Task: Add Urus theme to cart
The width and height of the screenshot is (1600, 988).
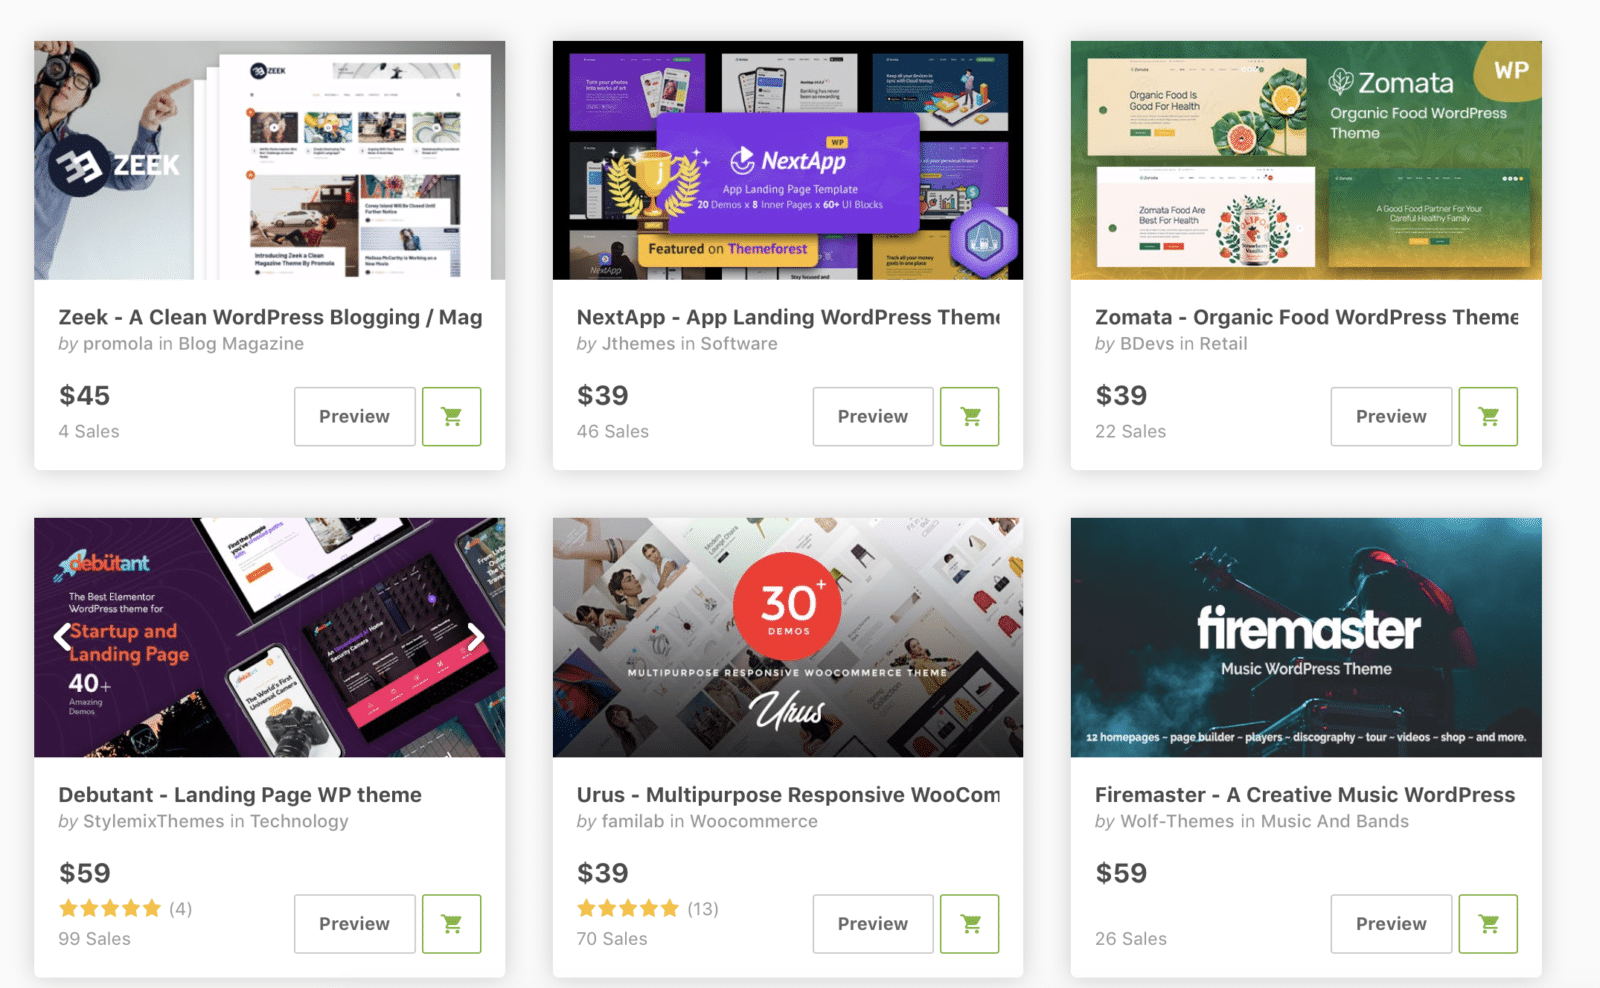Action: (x=969, y=924)
